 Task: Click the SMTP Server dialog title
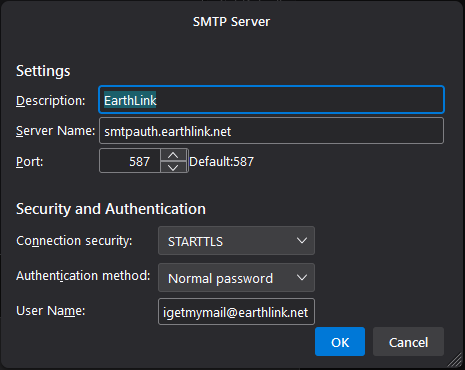(x=231, y=22)
